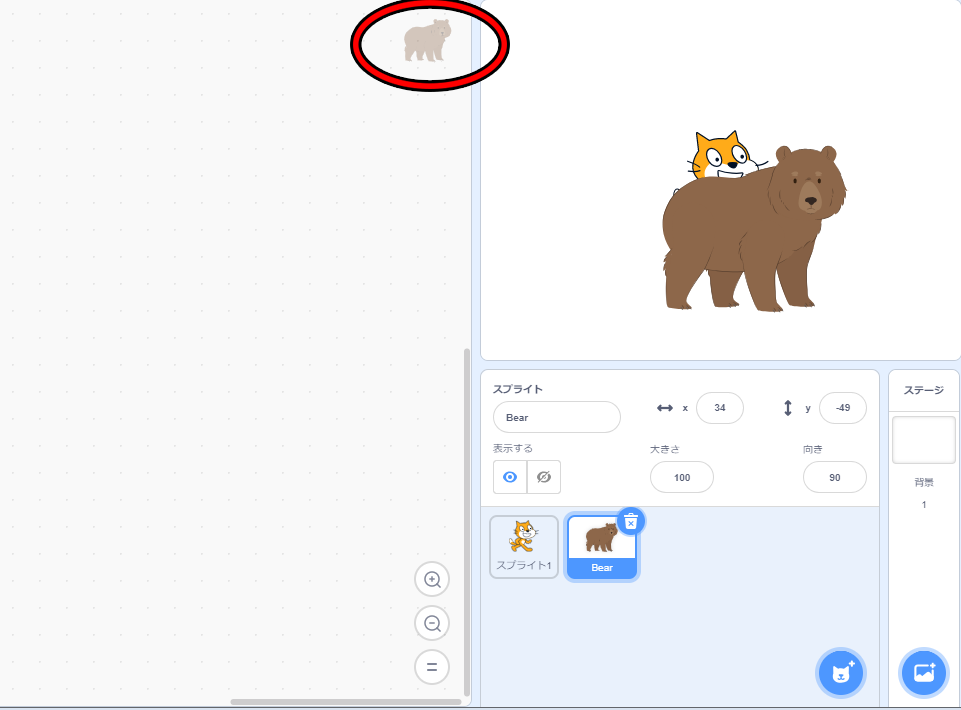Image resolution: width=961 pixels, height=710 pixels.
Task: Click the ステージ stage panel header
Action: click(924, 391)
